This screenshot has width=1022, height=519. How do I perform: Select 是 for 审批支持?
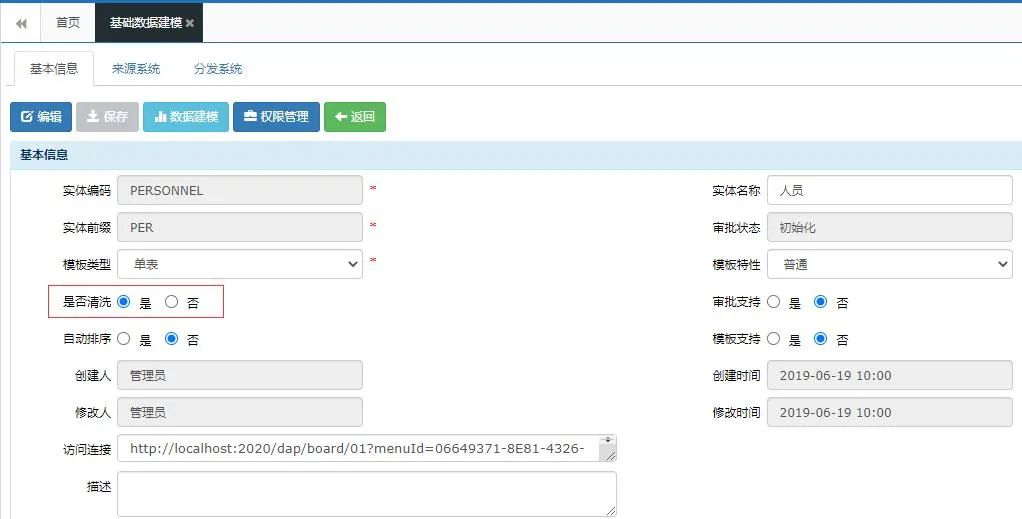pyautogui.click(x=774, y=302)
